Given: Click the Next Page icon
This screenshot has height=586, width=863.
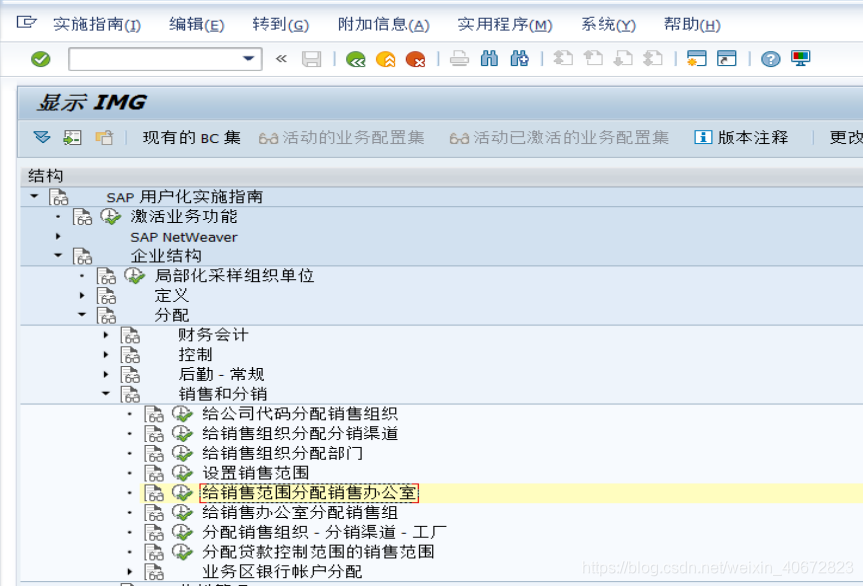Looking at the screenshot, I should tap(623, 58).
